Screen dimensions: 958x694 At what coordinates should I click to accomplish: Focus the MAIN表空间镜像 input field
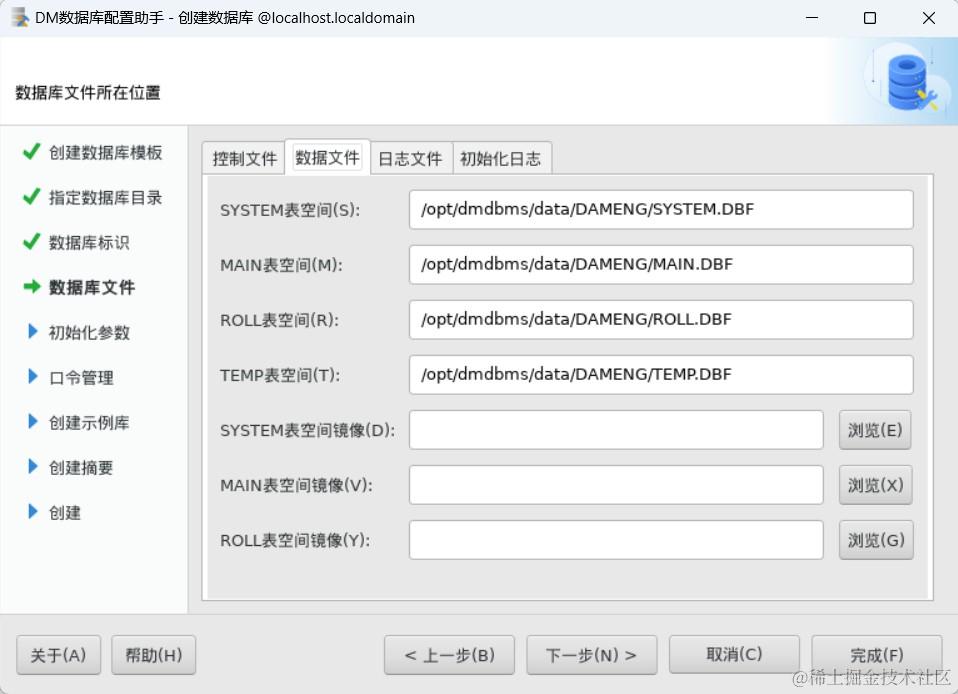coord(616,485)
